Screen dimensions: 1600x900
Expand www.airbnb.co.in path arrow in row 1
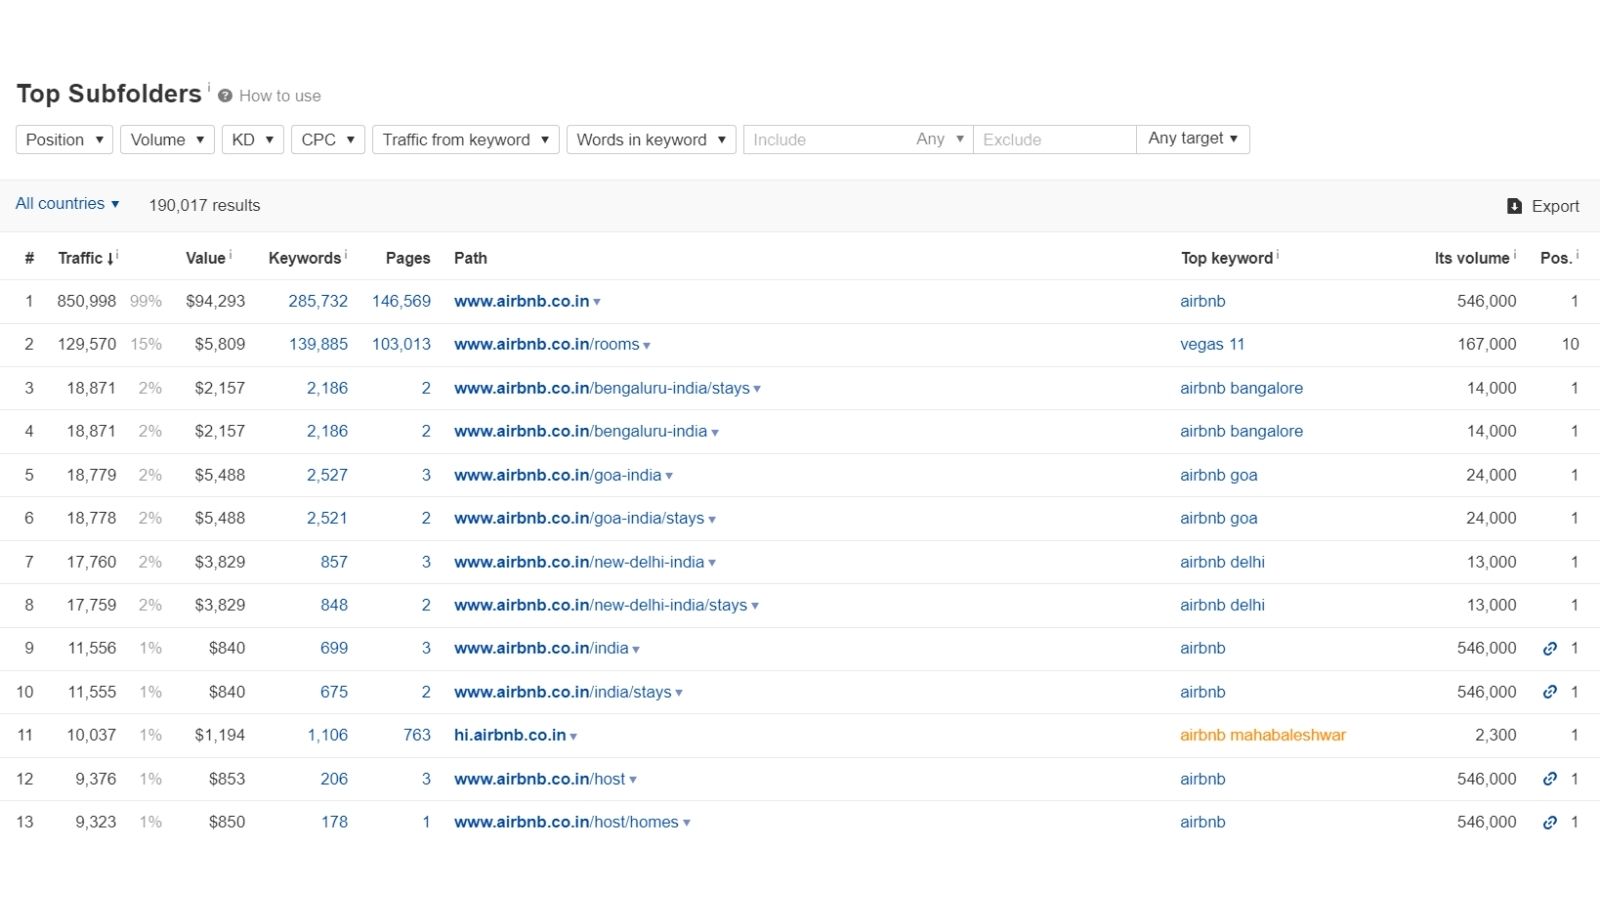click(597, 302)
